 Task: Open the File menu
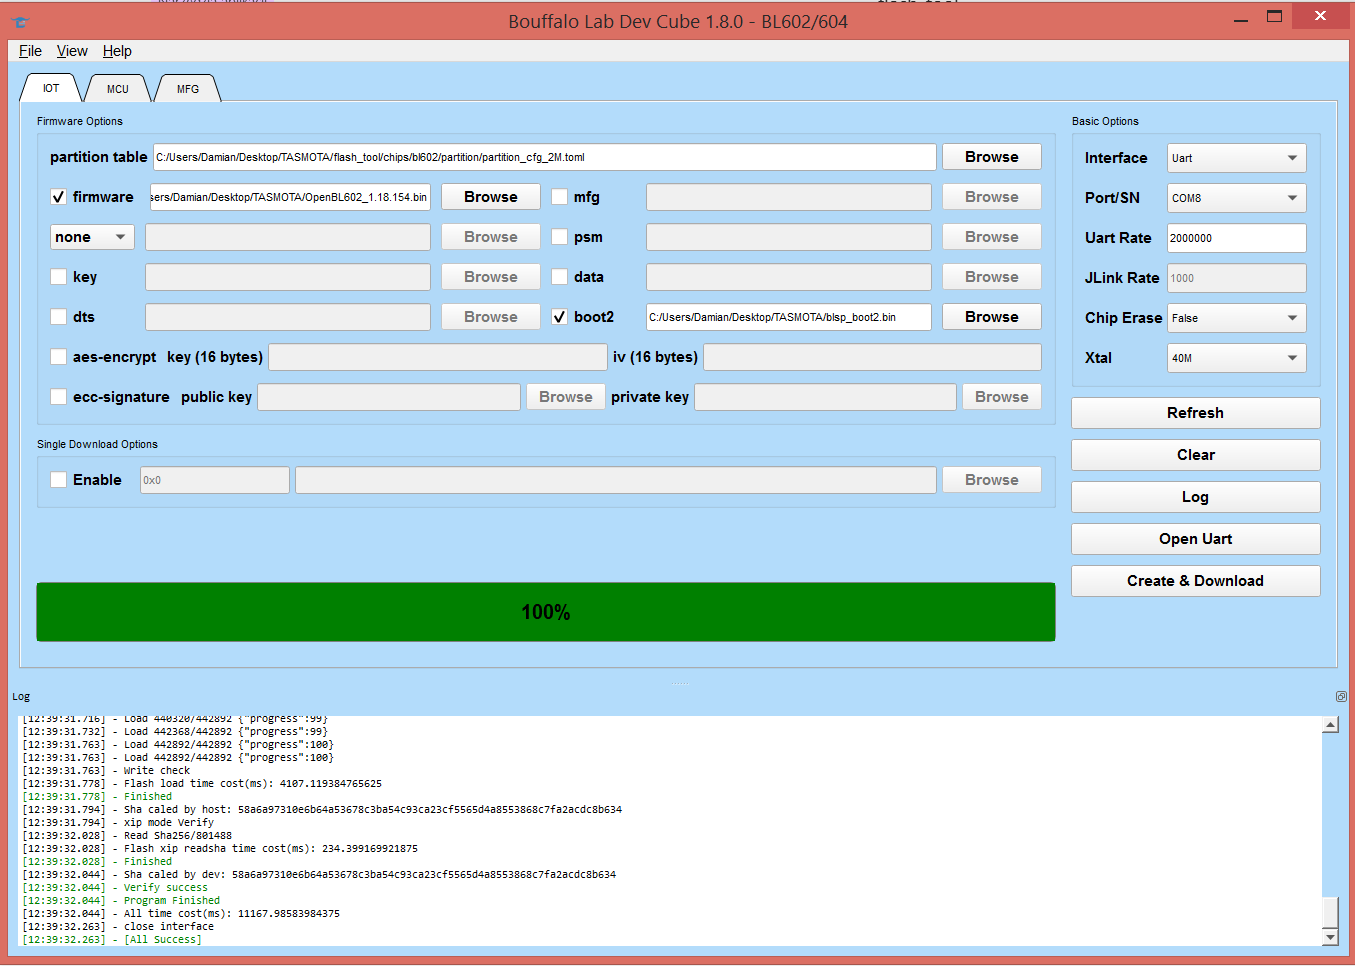(30, 51)
